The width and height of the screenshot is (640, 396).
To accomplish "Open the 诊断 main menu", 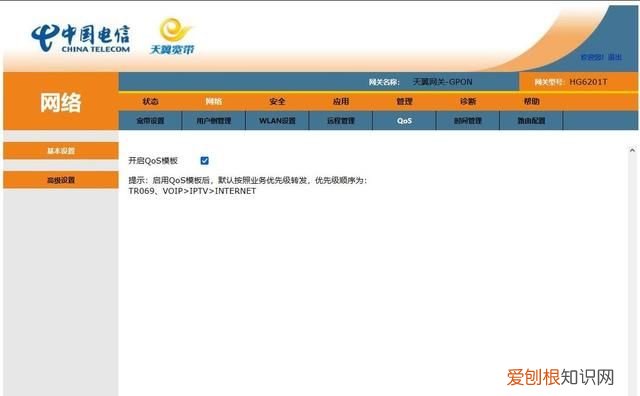I will tap(468, 101).
